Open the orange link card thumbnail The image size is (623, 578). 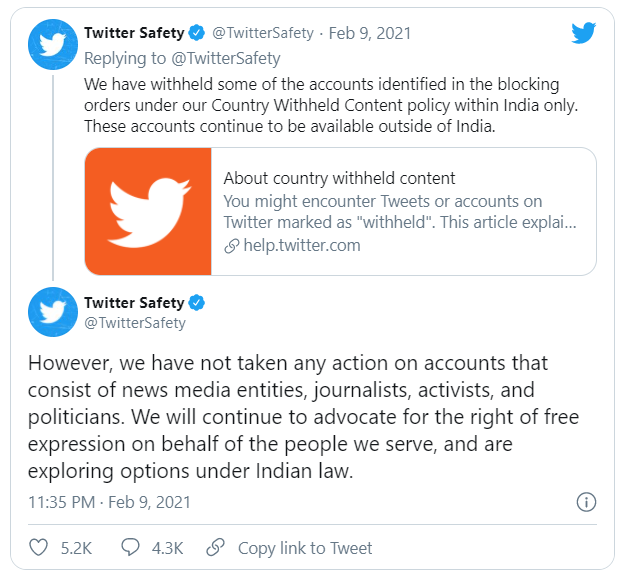148,211
